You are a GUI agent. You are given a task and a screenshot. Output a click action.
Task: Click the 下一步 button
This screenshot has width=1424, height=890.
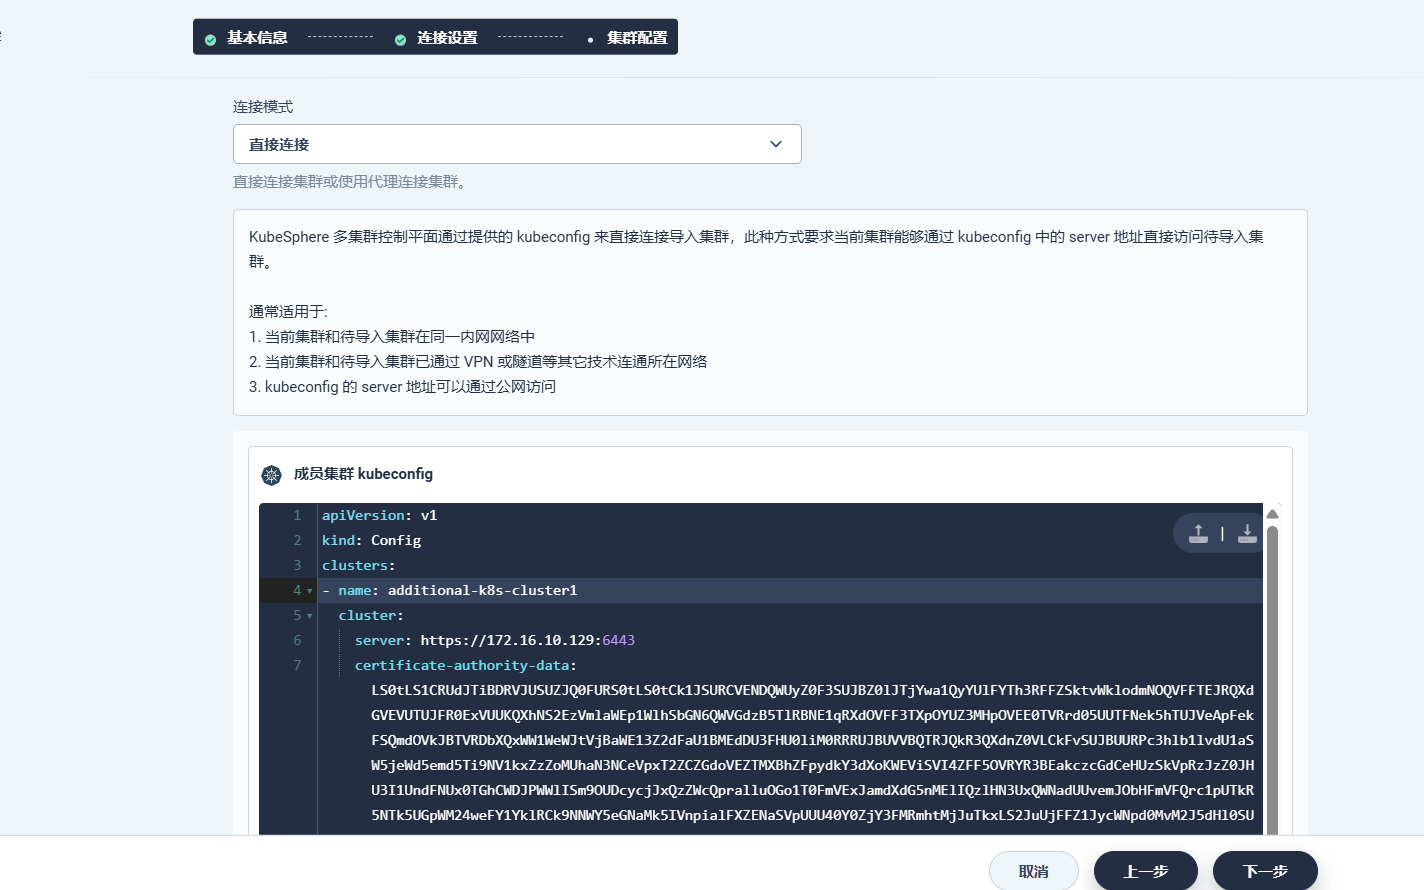click(1265, 871)
